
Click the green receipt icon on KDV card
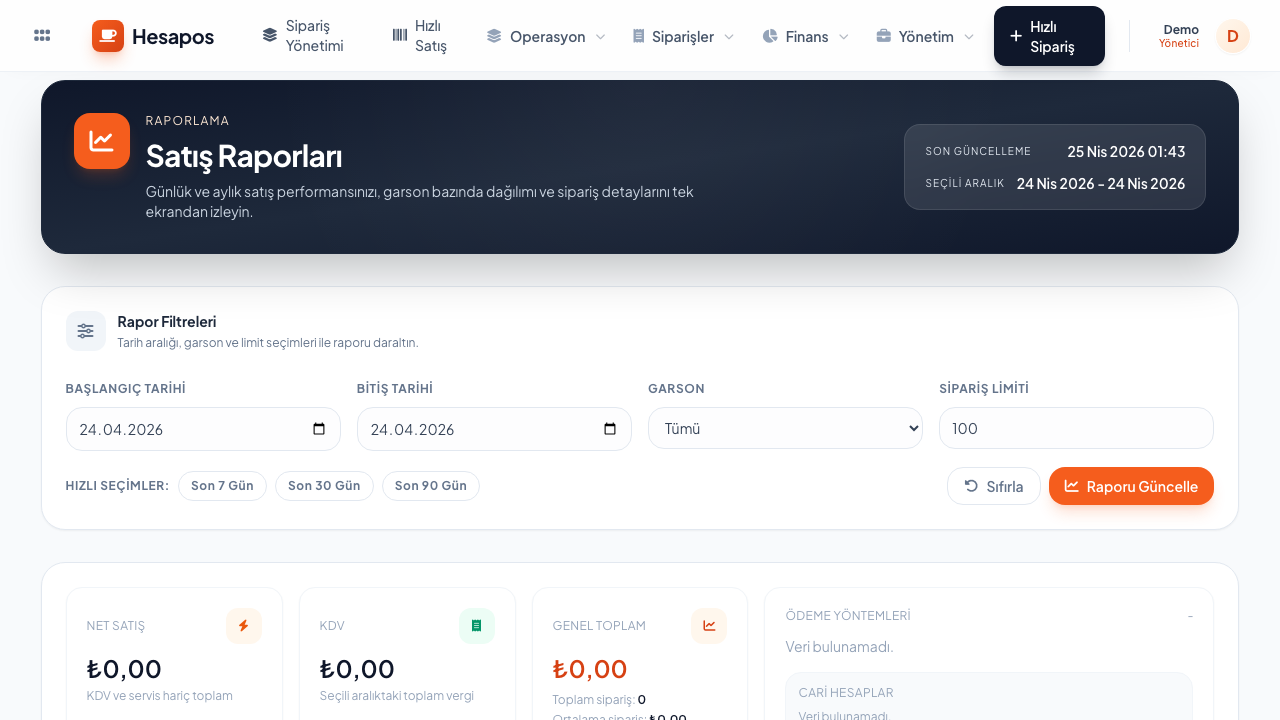477,626
